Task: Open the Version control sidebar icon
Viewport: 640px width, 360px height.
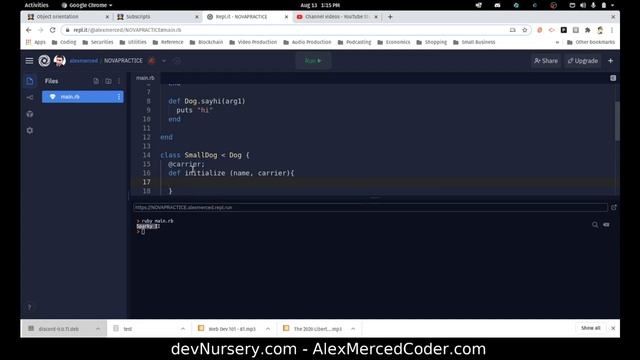Action: point(30,98)
